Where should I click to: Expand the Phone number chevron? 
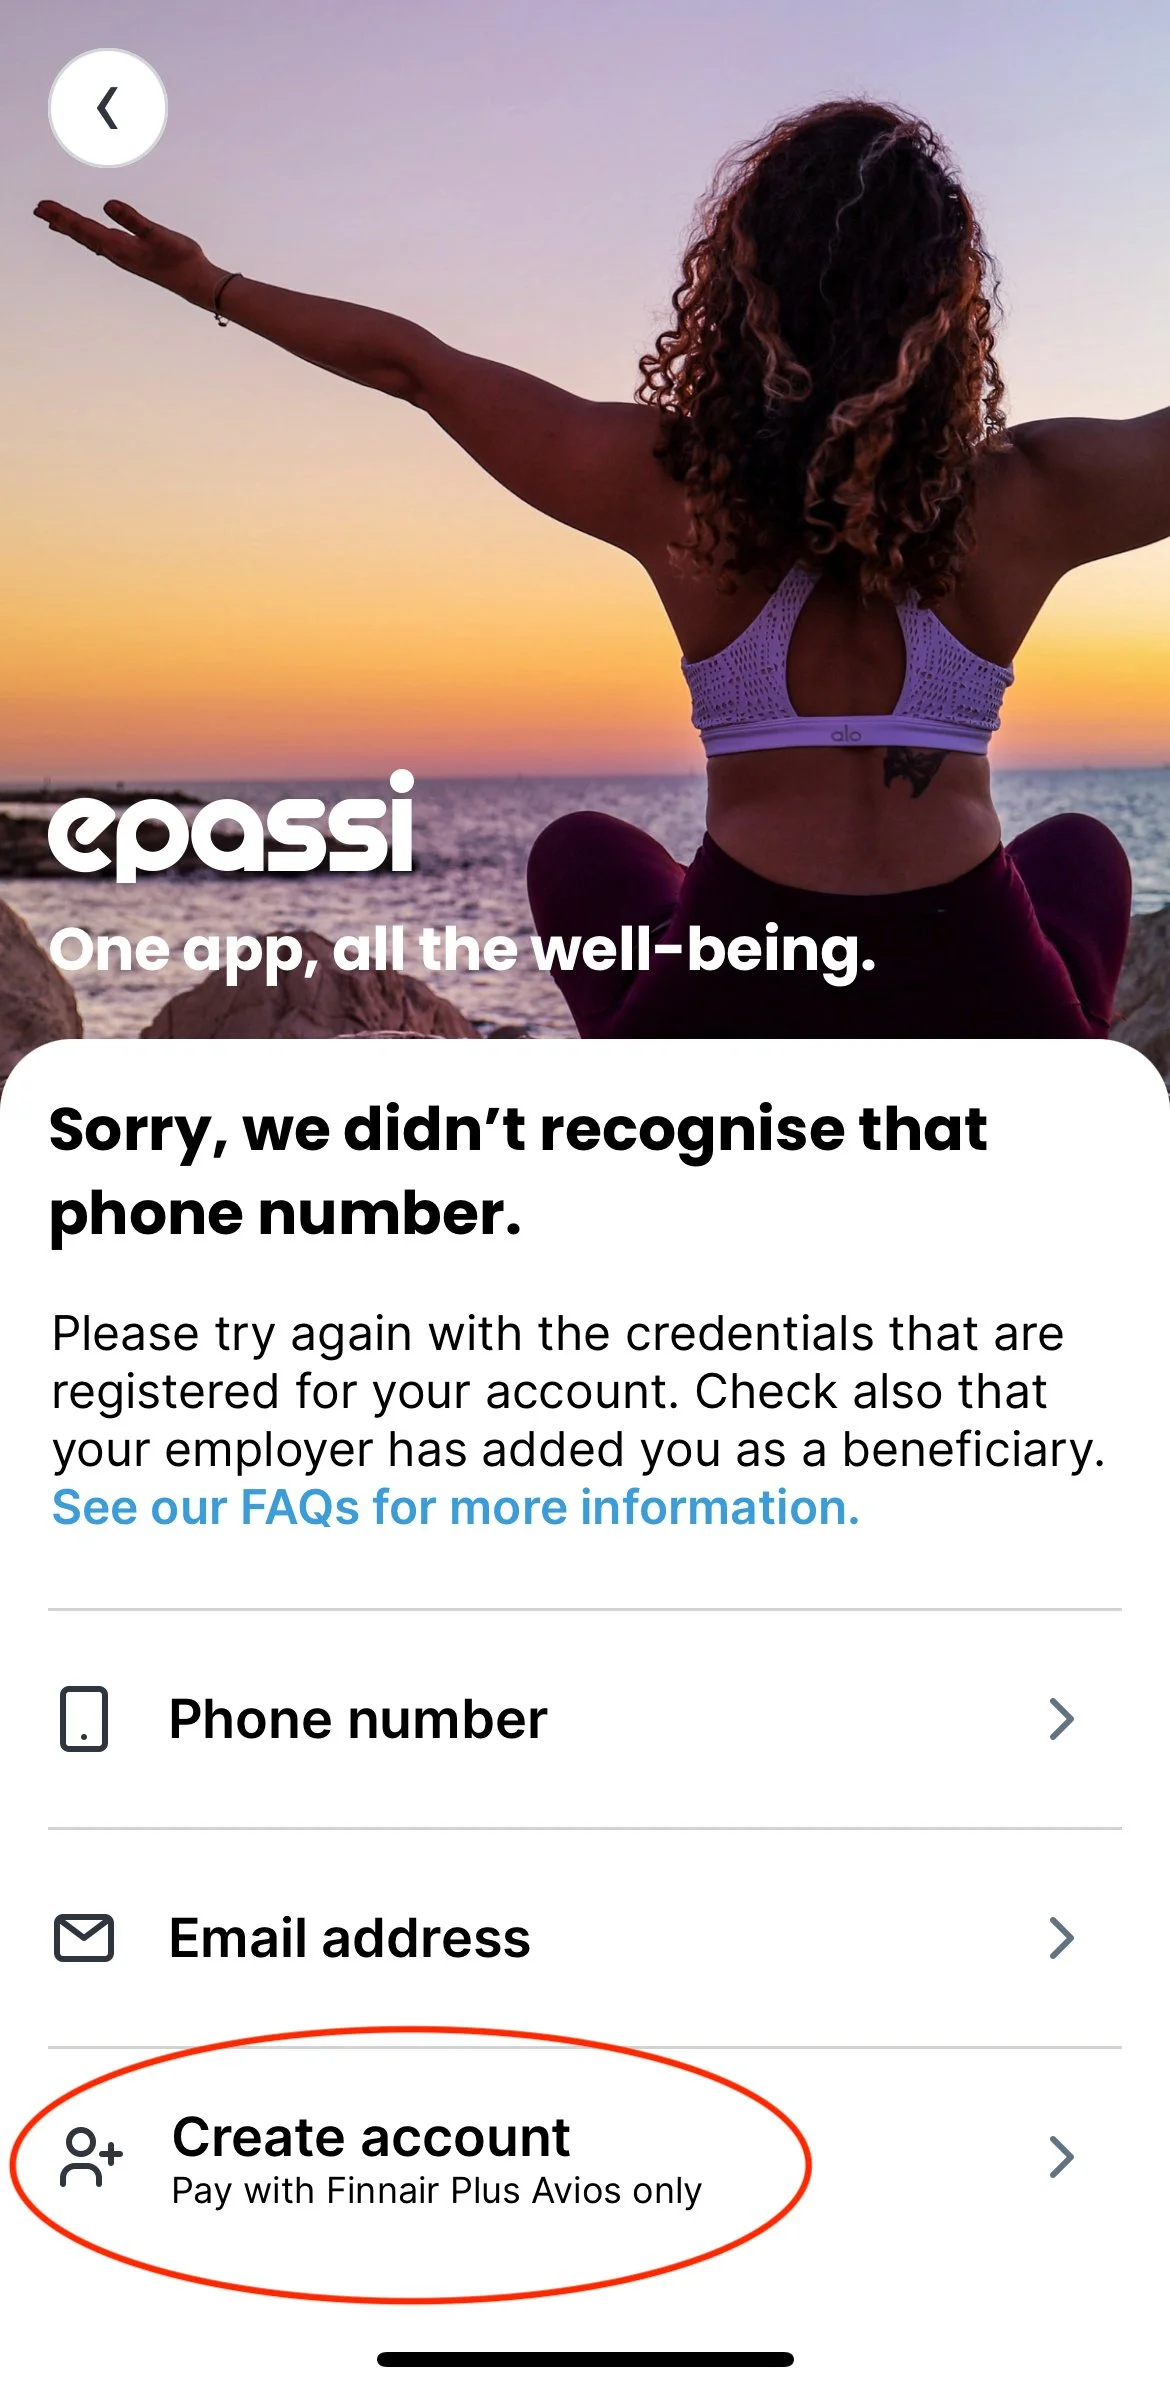(x=1061, y=1719)
